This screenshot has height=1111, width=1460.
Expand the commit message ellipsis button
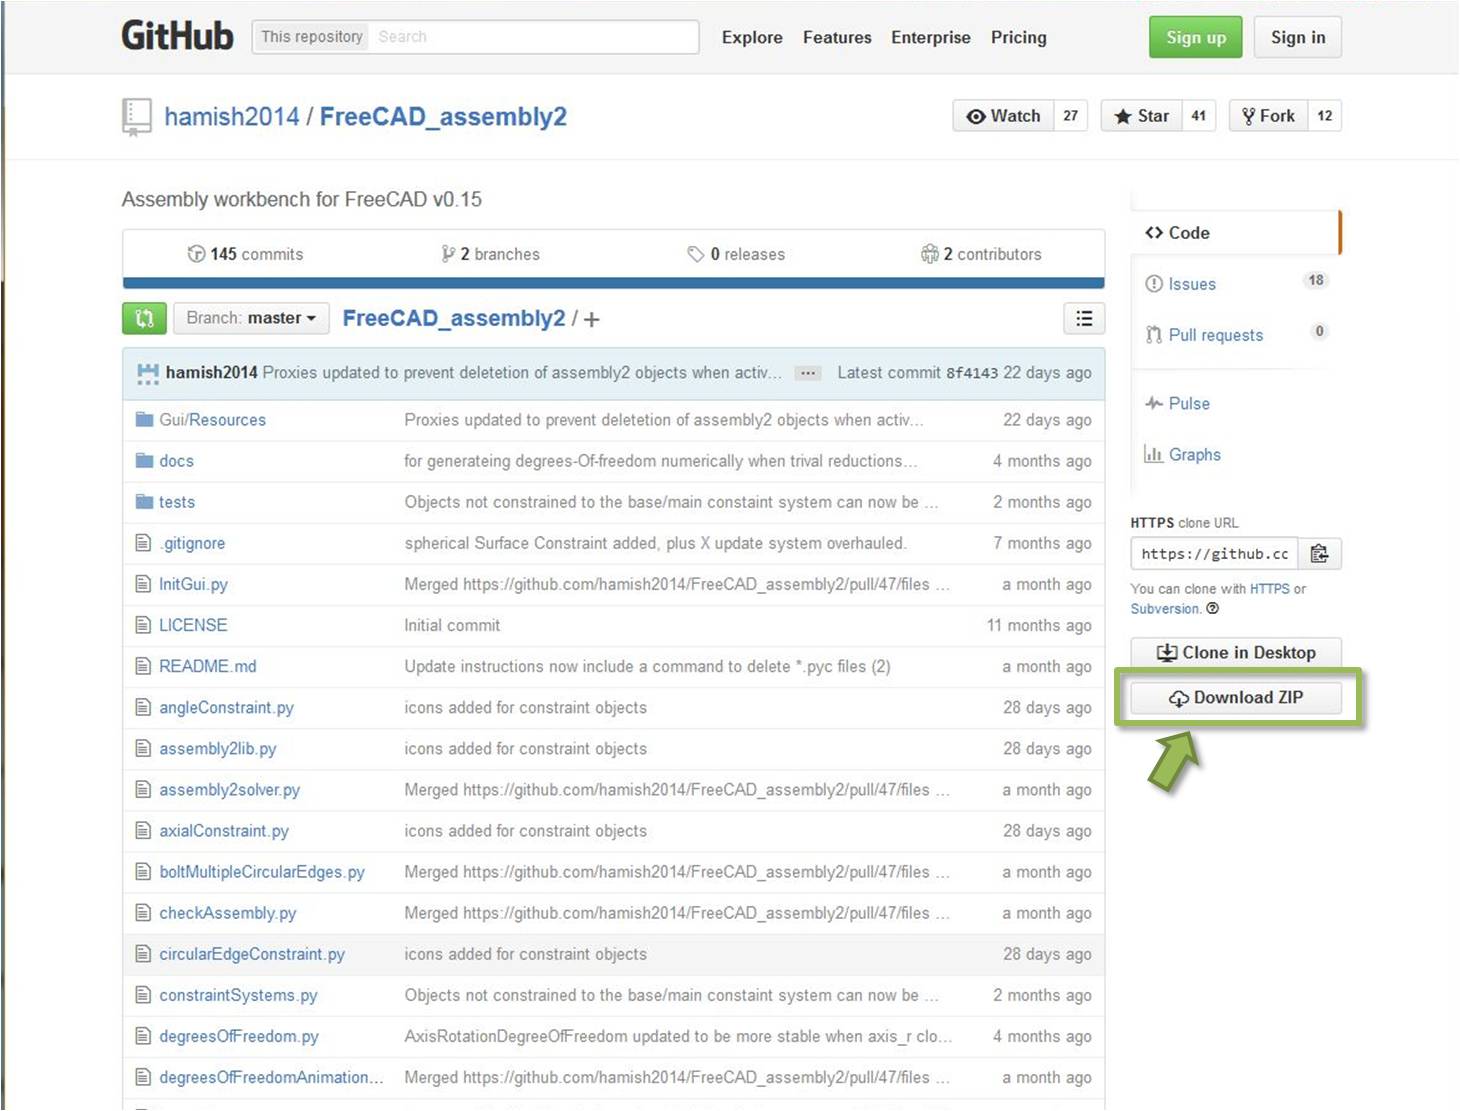tap(808, 373)
